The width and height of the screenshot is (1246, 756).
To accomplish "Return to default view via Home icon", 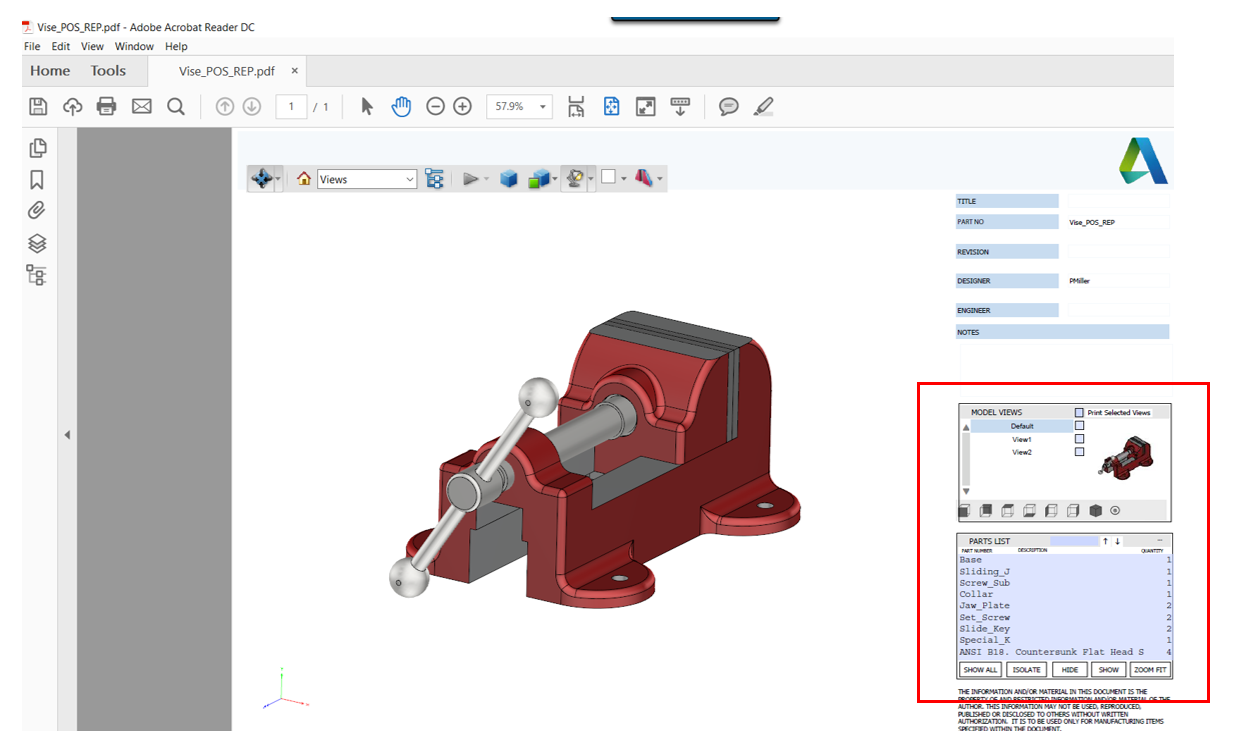I will tap(304, 178).
